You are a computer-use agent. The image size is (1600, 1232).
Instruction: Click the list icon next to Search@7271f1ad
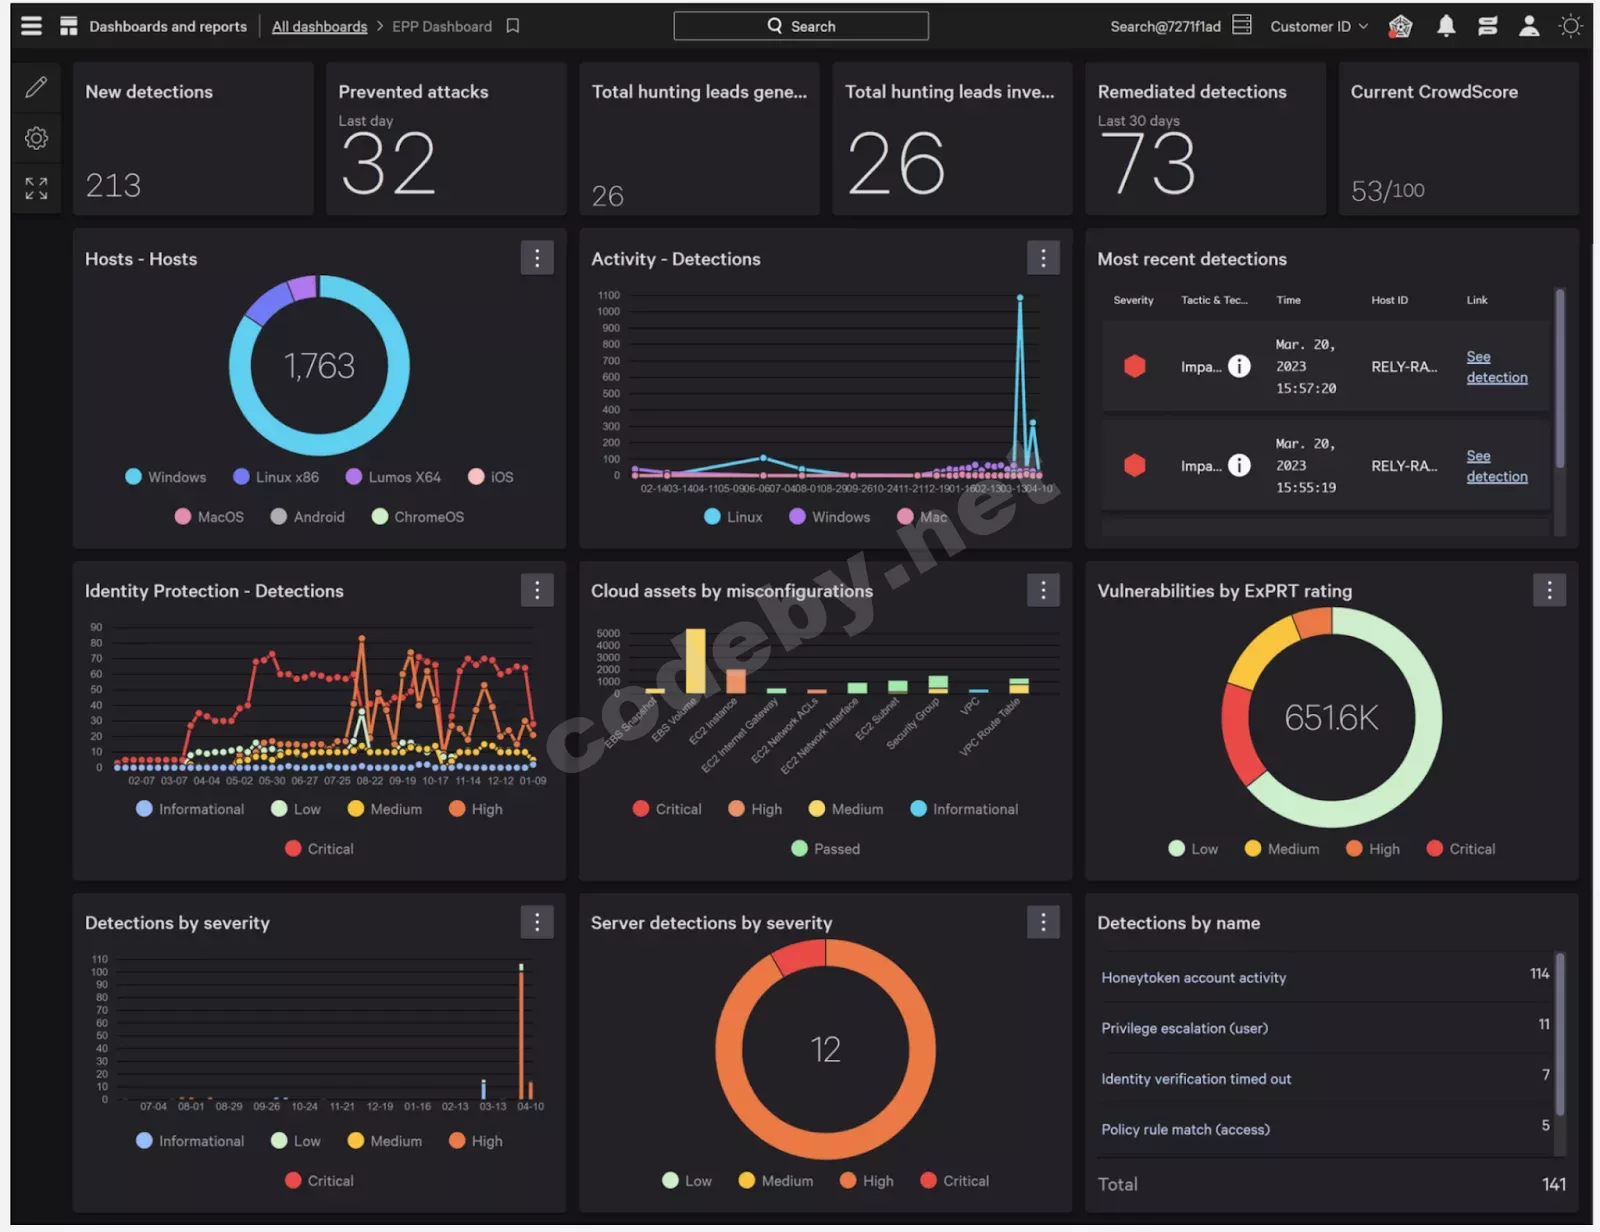tap(1242, 25)
